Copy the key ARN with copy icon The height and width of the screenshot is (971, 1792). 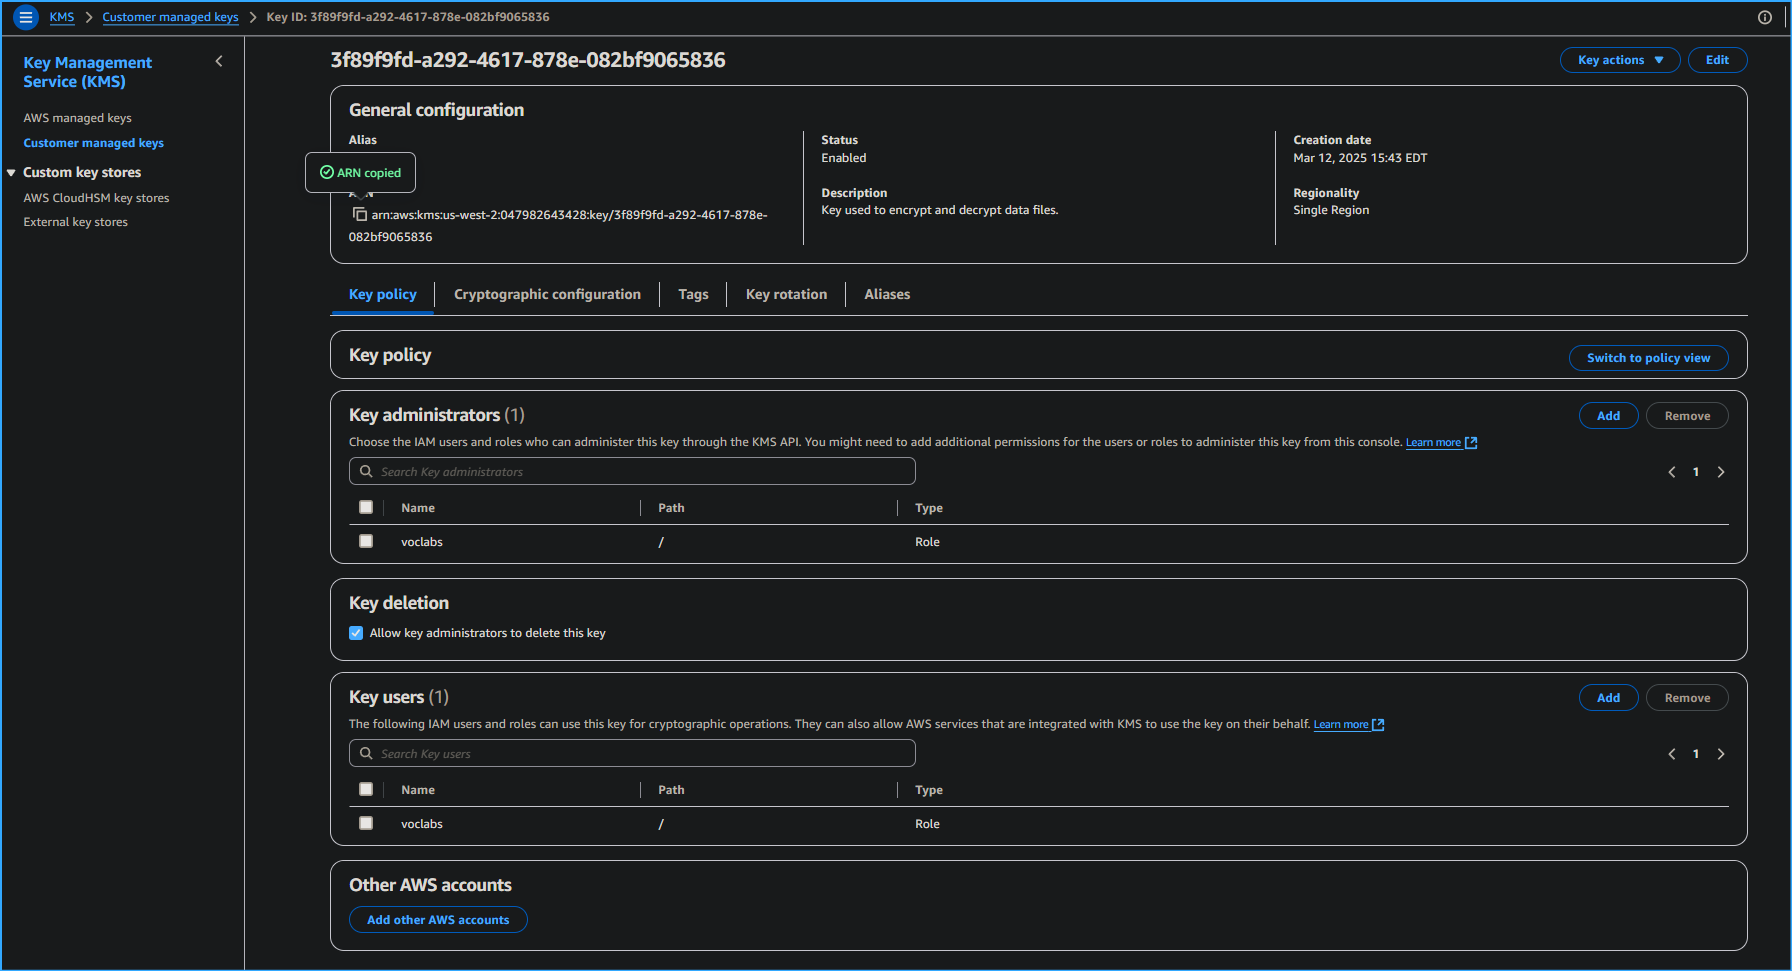point(359,215)
